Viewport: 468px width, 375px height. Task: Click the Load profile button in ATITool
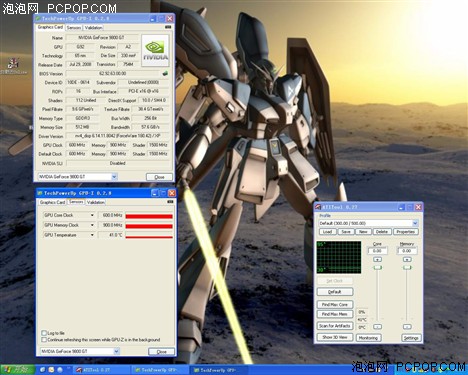point(327,232)
